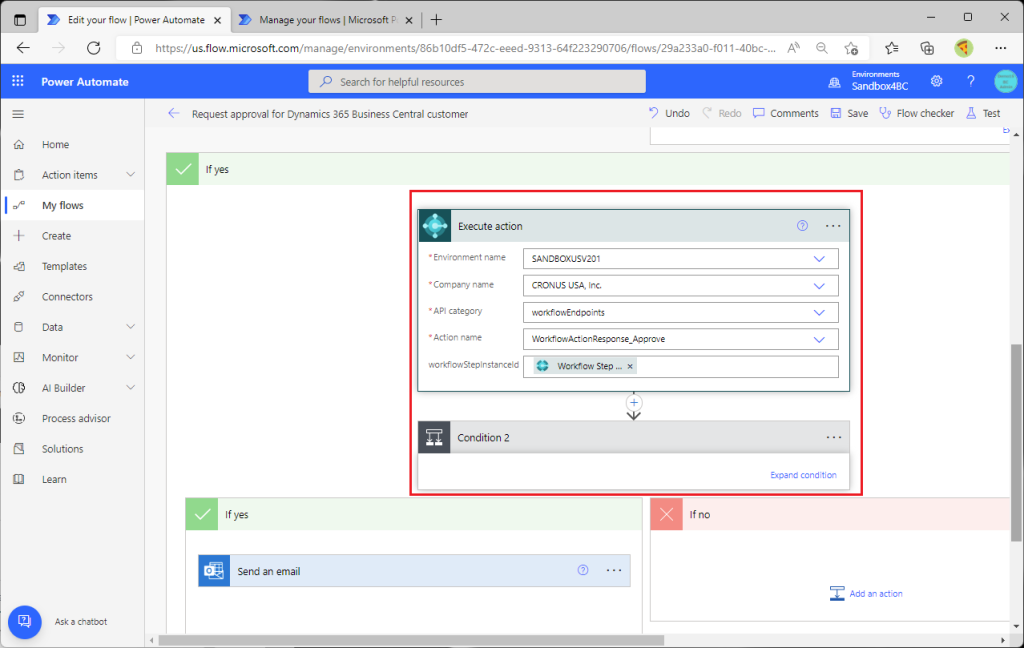Click the Execute action connector icon

(x=435, y=226)
